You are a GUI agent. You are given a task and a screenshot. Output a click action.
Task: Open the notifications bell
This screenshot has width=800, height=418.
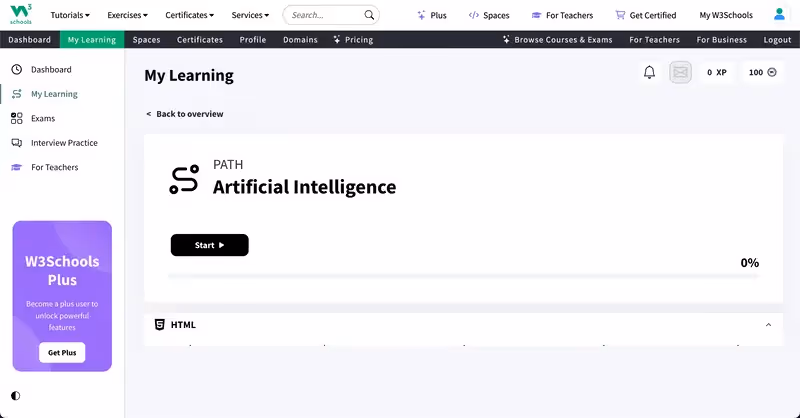649,72
